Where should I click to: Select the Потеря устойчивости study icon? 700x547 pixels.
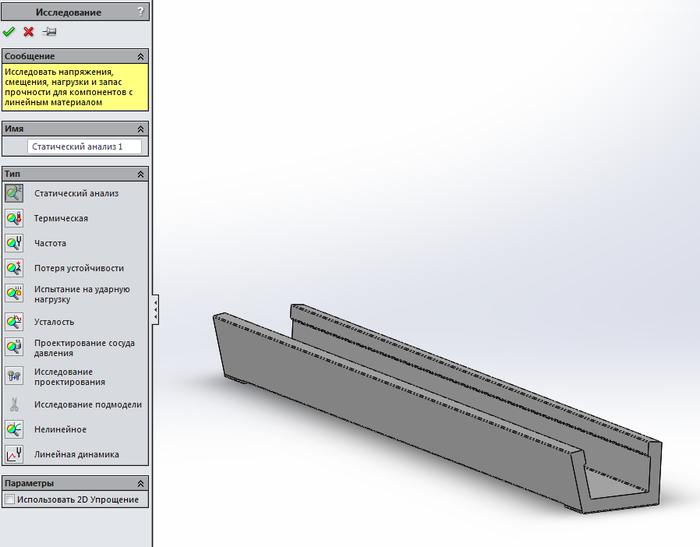tap(14, 268)
